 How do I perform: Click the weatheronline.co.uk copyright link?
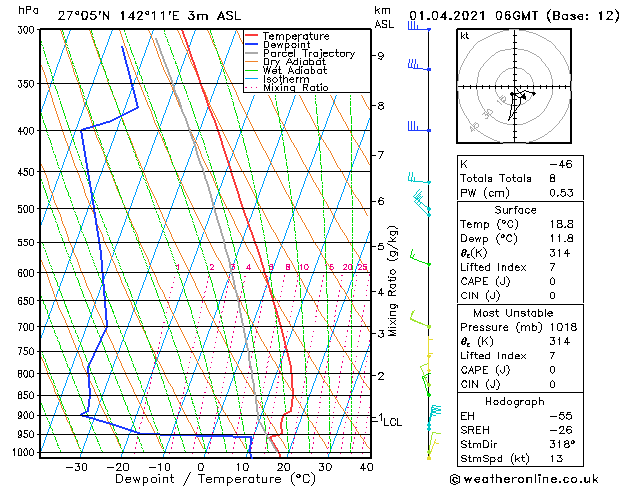pos(524,479)
